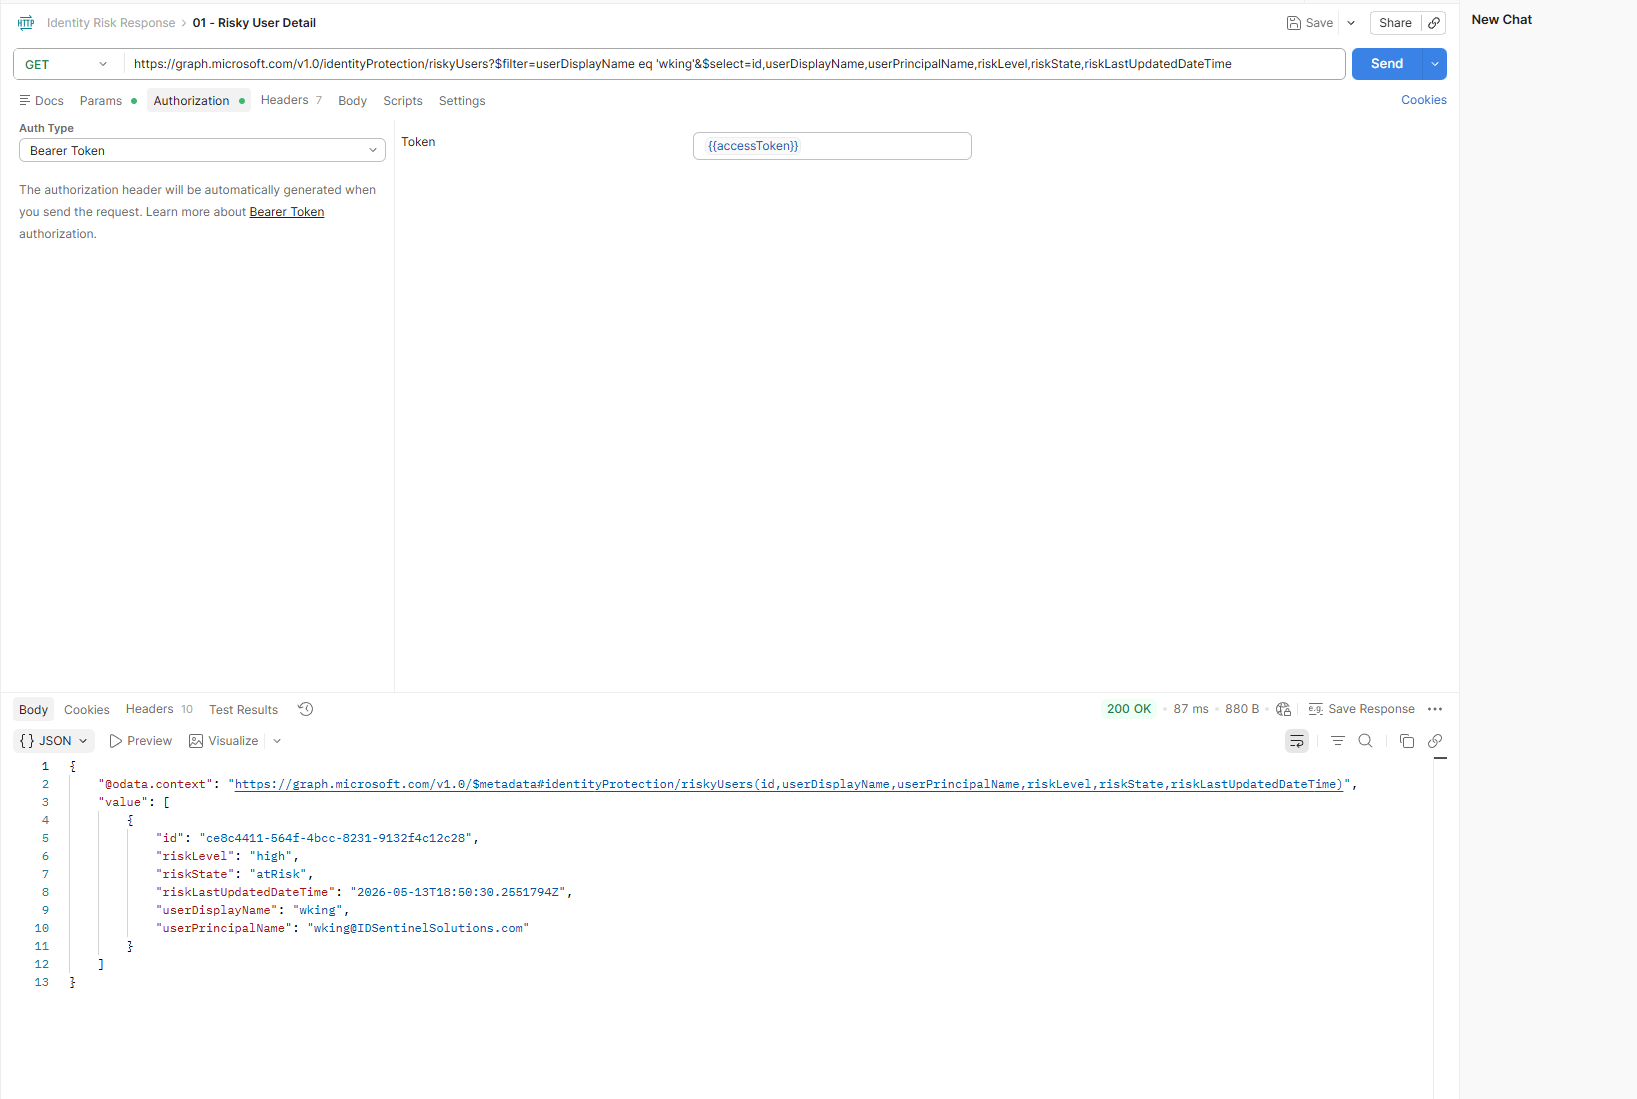The width and height of the screenshot is (1637, 1099).
Task: Open the request Settings tab
Action: pos(462,101)
